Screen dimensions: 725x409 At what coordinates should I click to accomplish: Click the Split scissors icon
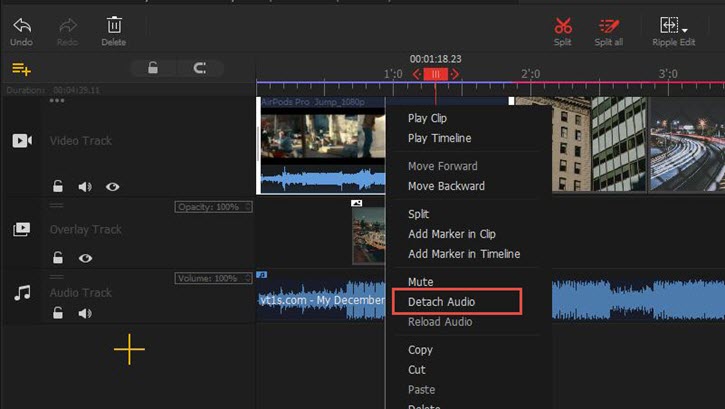coord(563,25)
